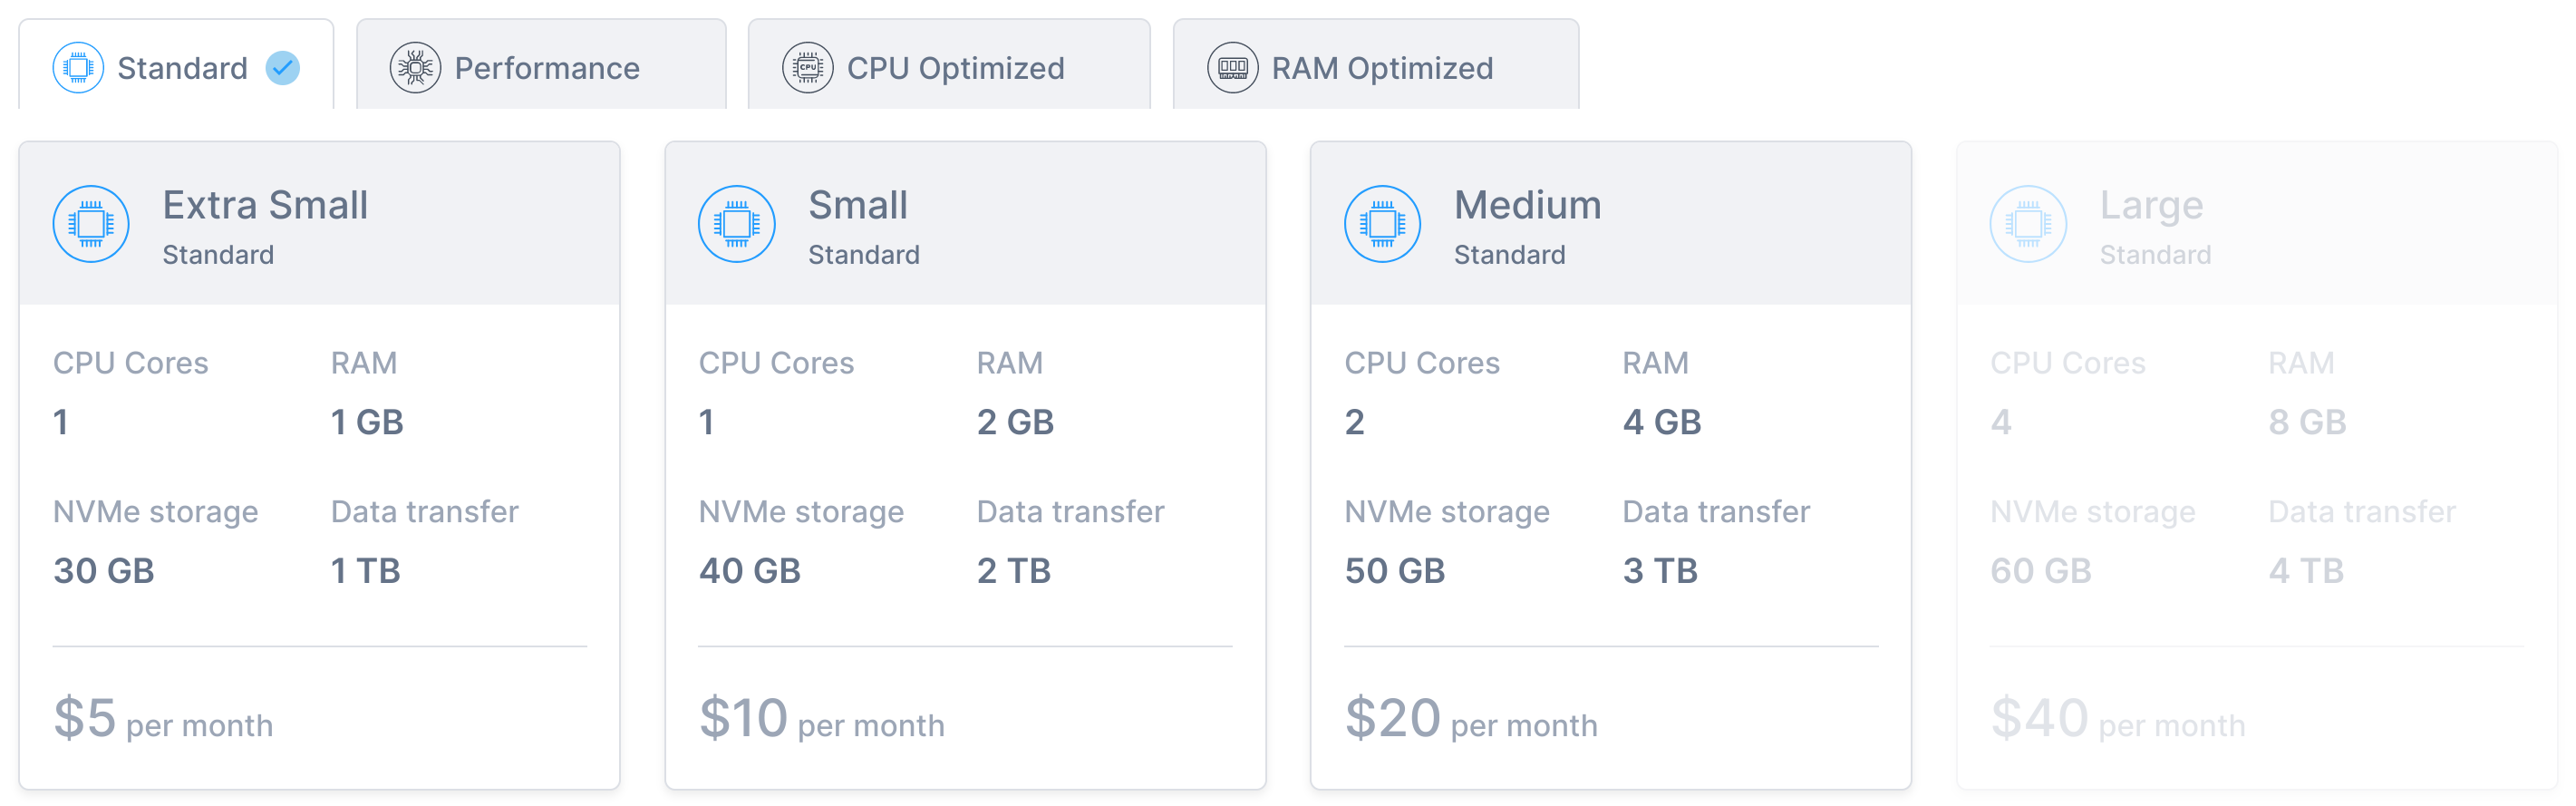The width and height of the screenshot is (2576, 806).
Task: Select the RAM Optimized tab
Action: click(x=1376, y=64)
